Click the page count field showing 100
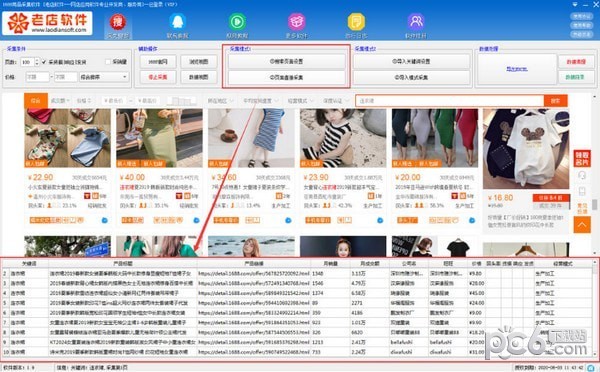The width and height of the screenshot is (600, 372). pos(27,62)
